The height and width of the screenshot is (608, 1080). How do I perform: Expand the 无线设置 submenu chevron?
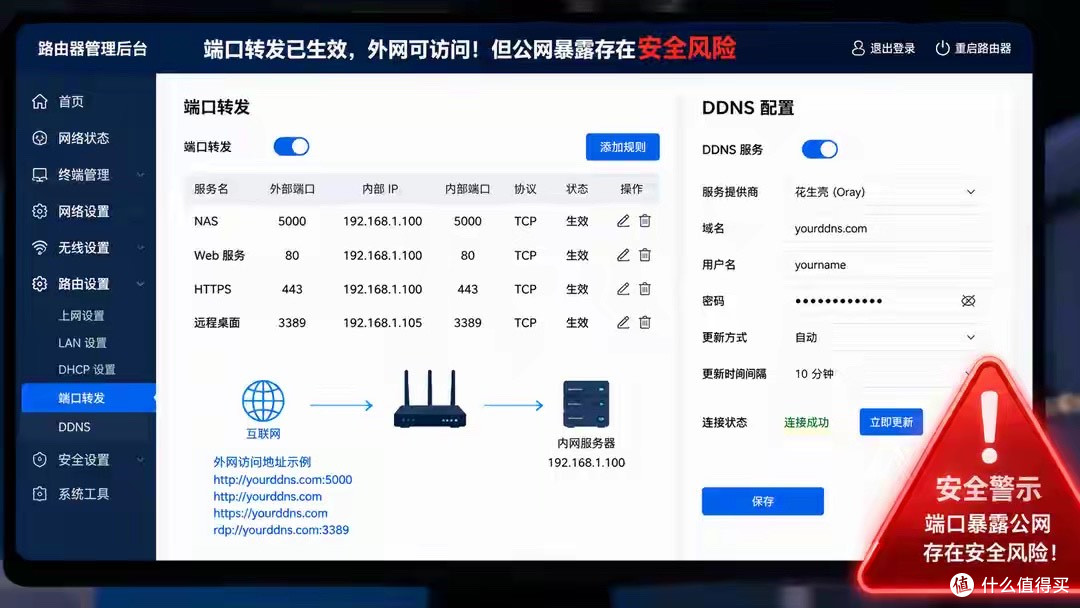pos(141,248)
